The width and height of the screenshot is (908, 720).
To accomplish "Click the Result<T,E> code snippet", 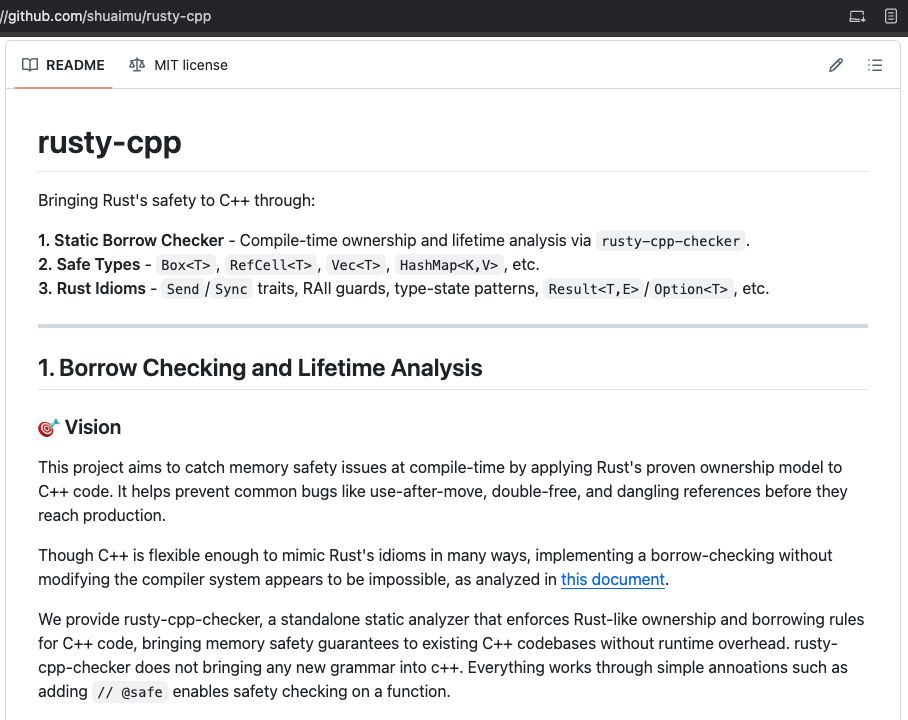I will (593, 290).
